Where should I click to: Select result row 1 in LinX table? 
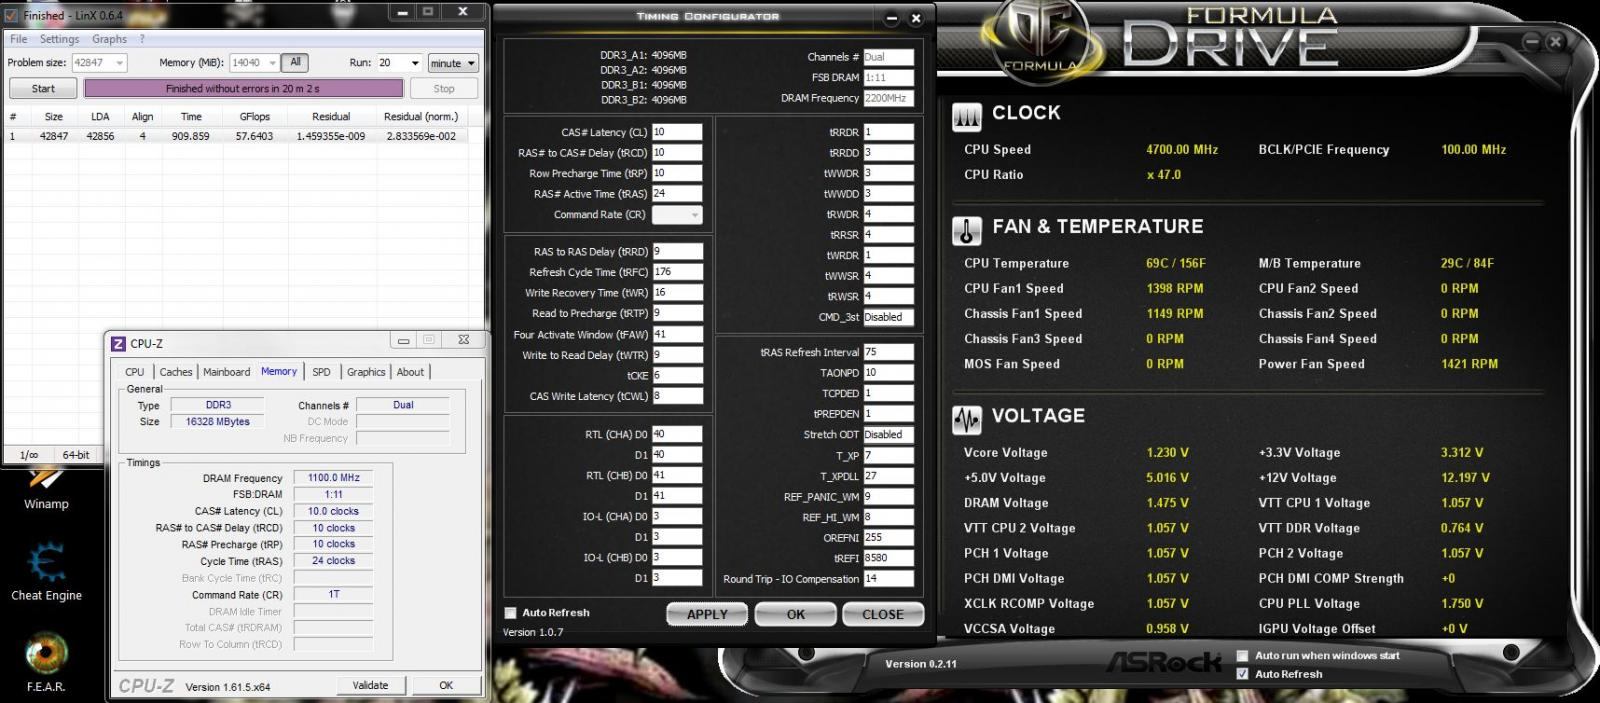pos(241,136)
